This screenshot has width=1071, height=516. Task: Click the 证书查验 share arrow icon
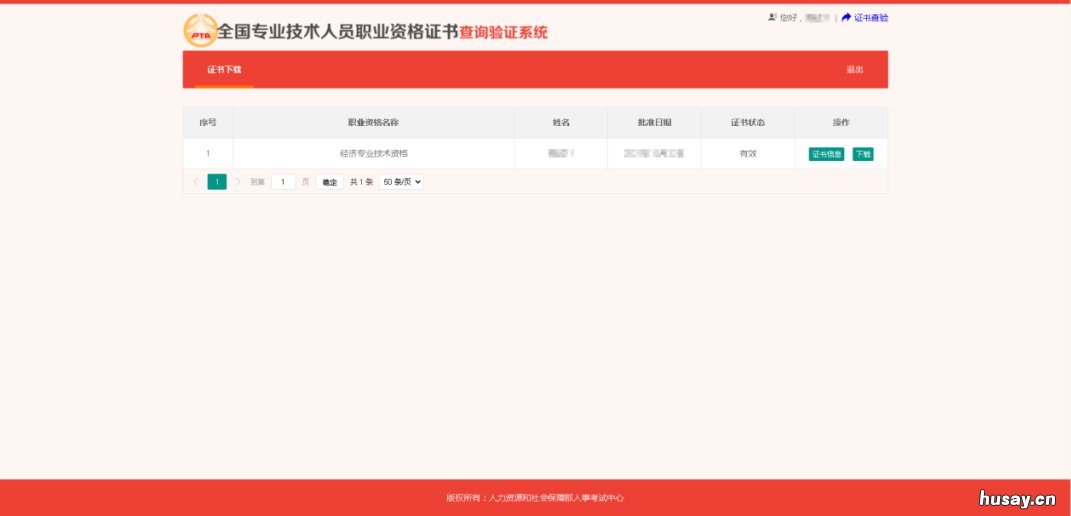846,17
